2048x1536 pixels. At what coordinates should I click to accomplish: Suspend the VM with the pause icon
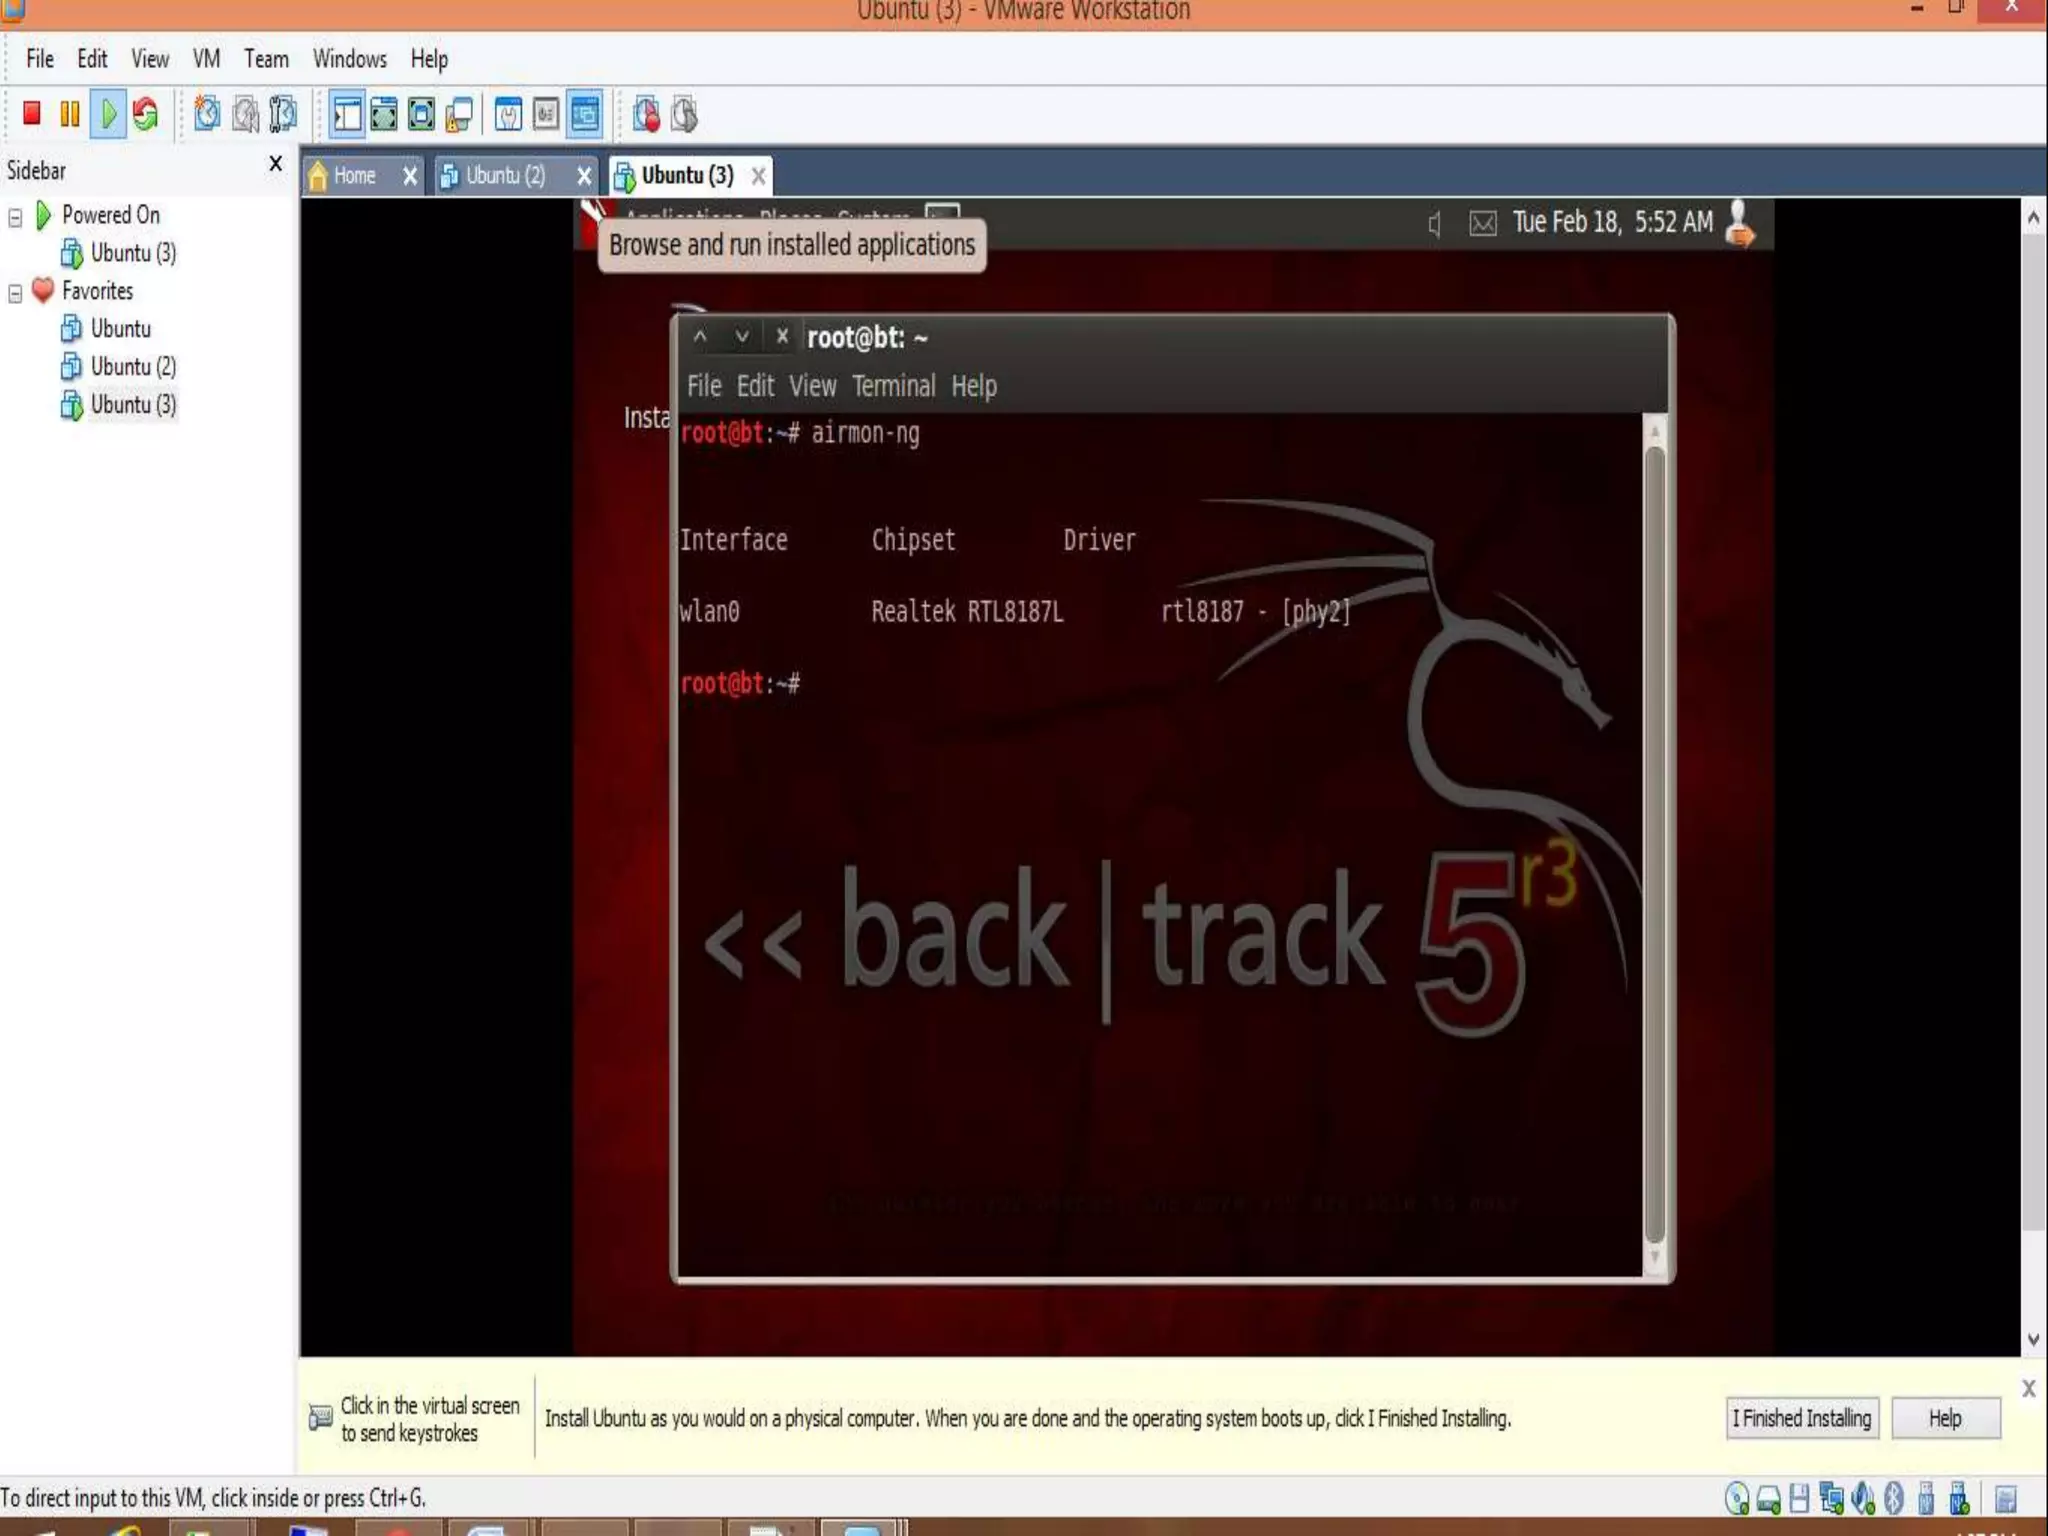[x=70, y=114]
